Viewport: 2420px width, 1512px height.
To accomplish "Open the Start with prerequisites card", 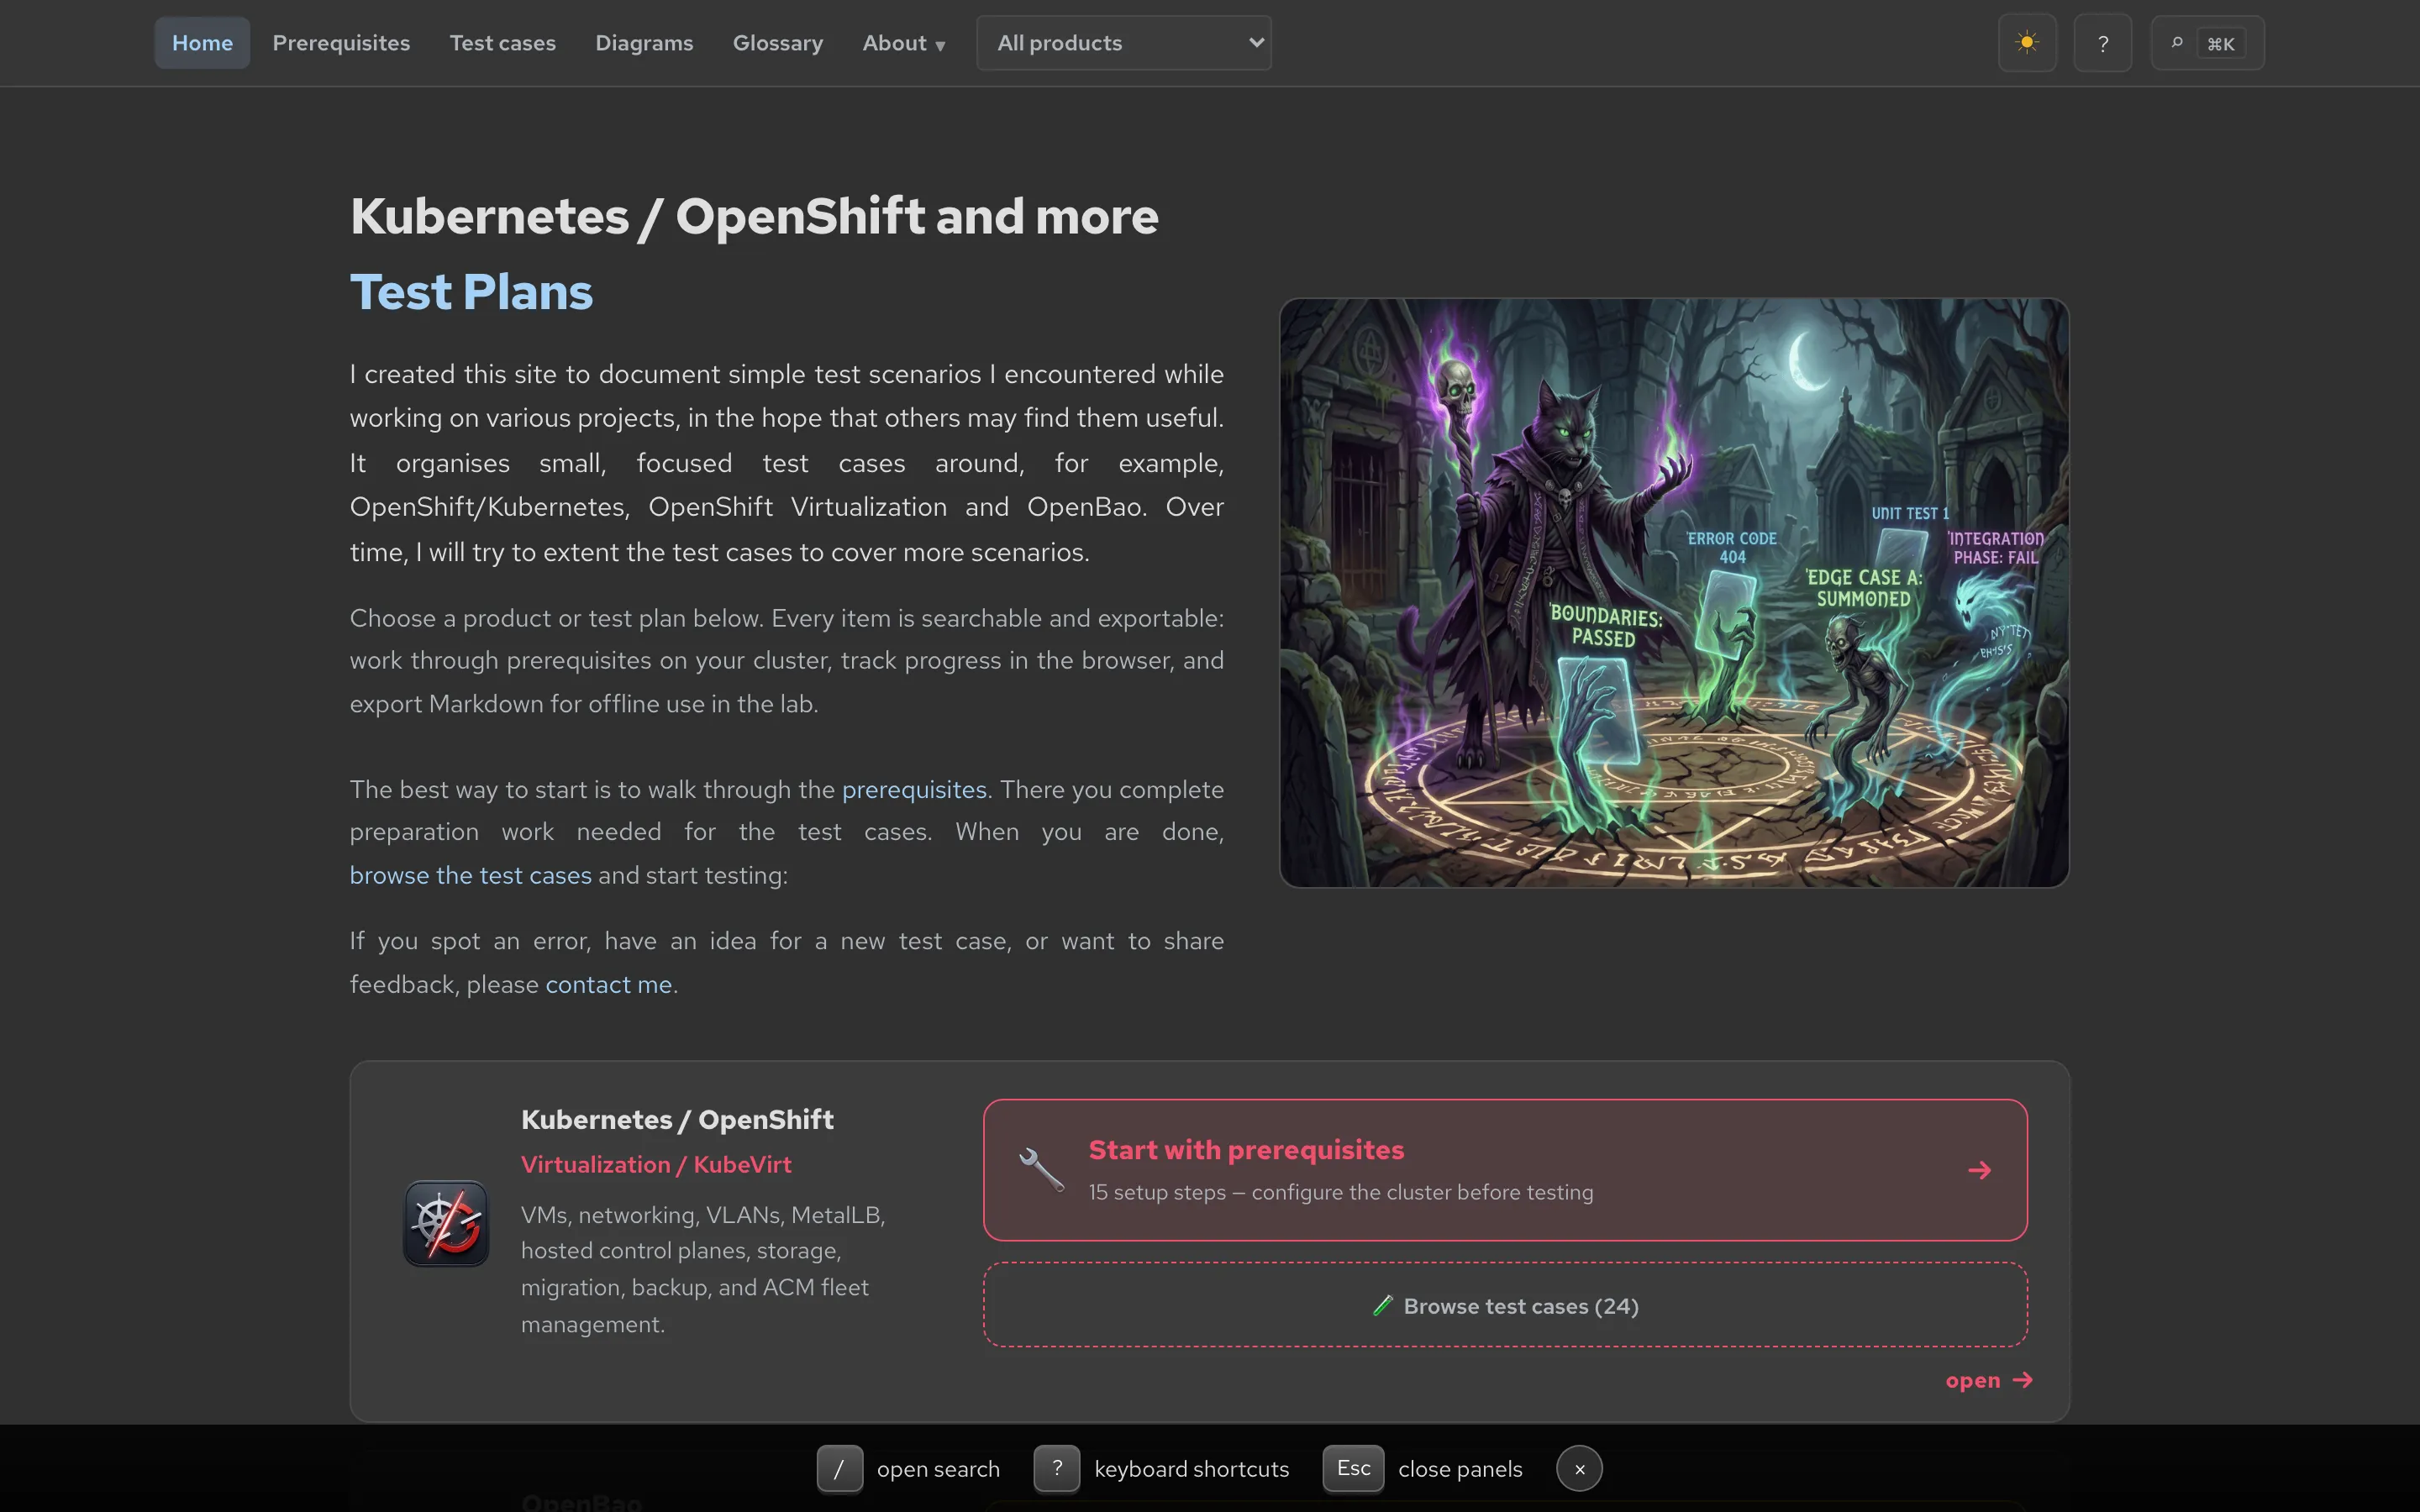I will (x=1505, y=1170).
